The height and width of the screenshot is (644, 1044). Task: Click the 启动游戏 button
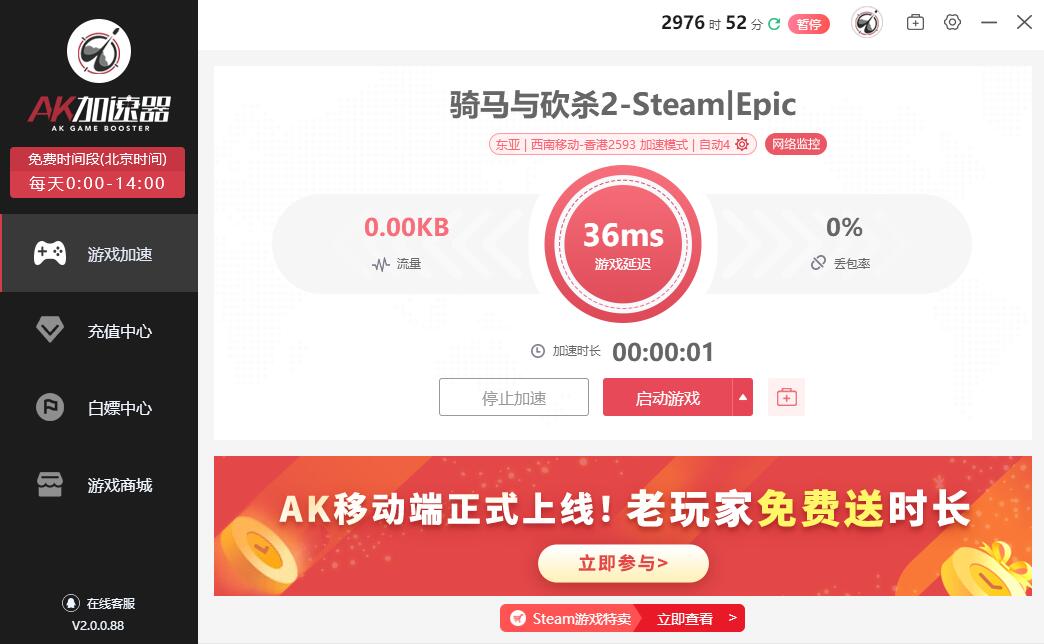tap(668, 398)
